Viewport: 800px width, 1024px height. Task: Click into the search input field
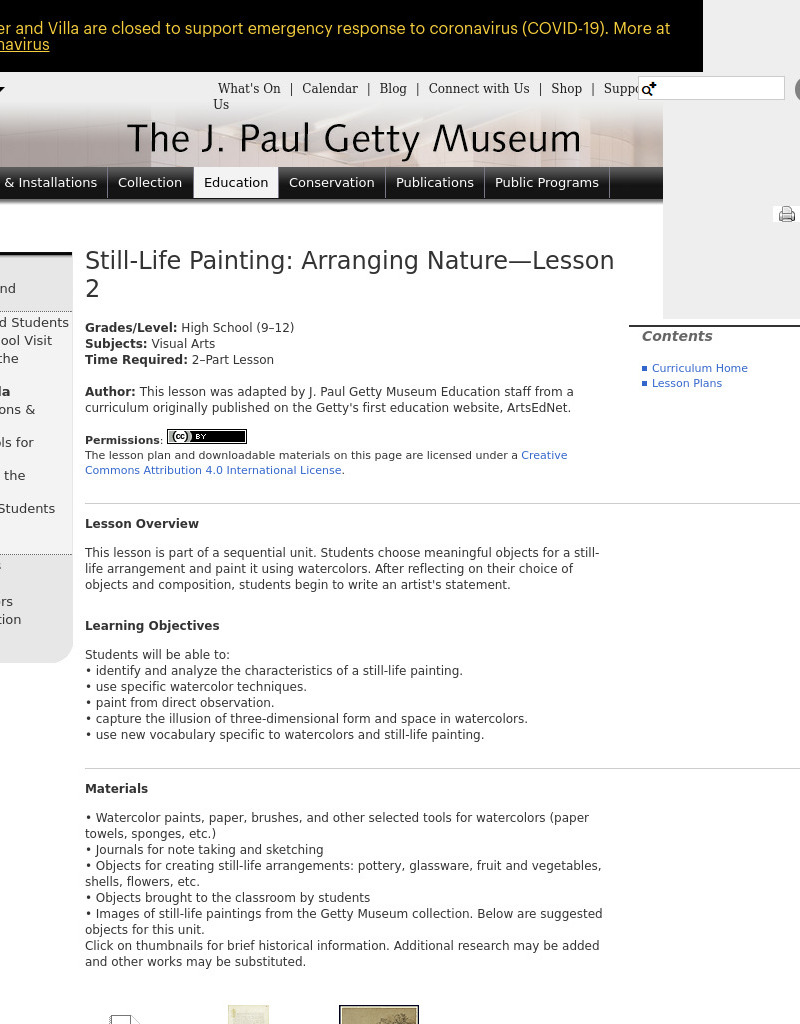[x=711, y=88]
